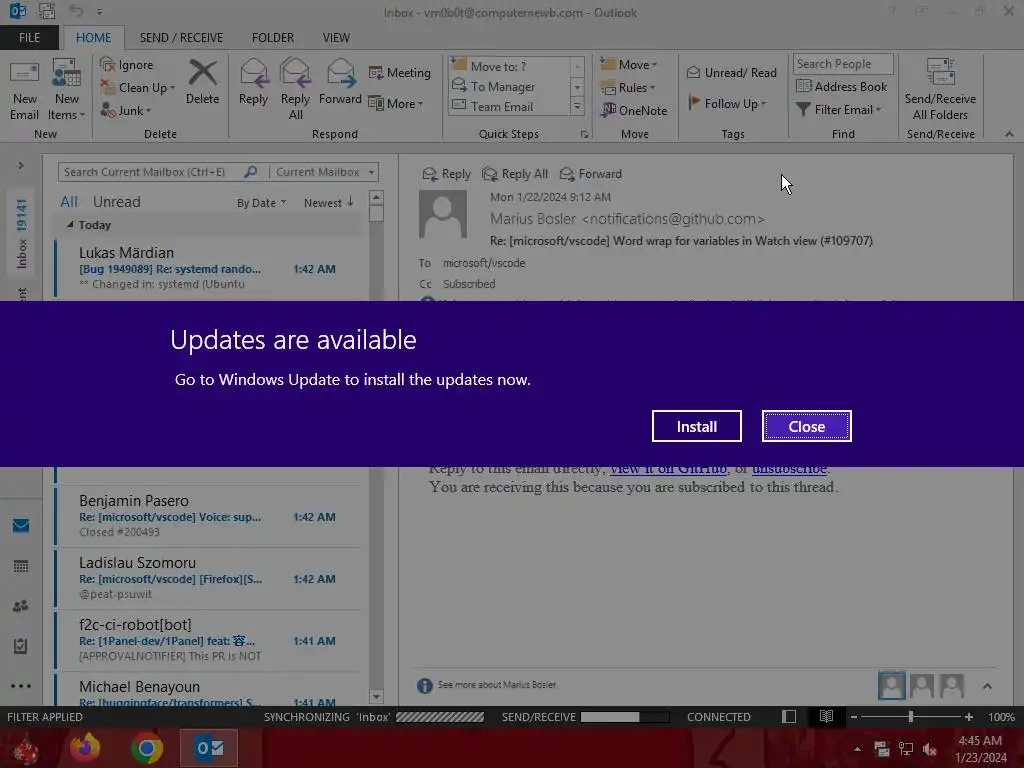Open the More respond options
The image size is (1024, 768).
point(396,103)
